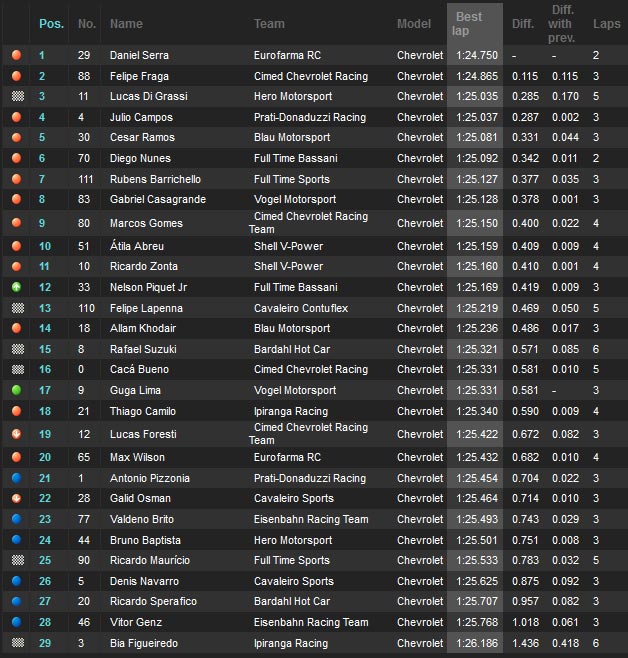Select driver name Rubens Barrichello
Screen dimensions: 628x658
[155, 179]
